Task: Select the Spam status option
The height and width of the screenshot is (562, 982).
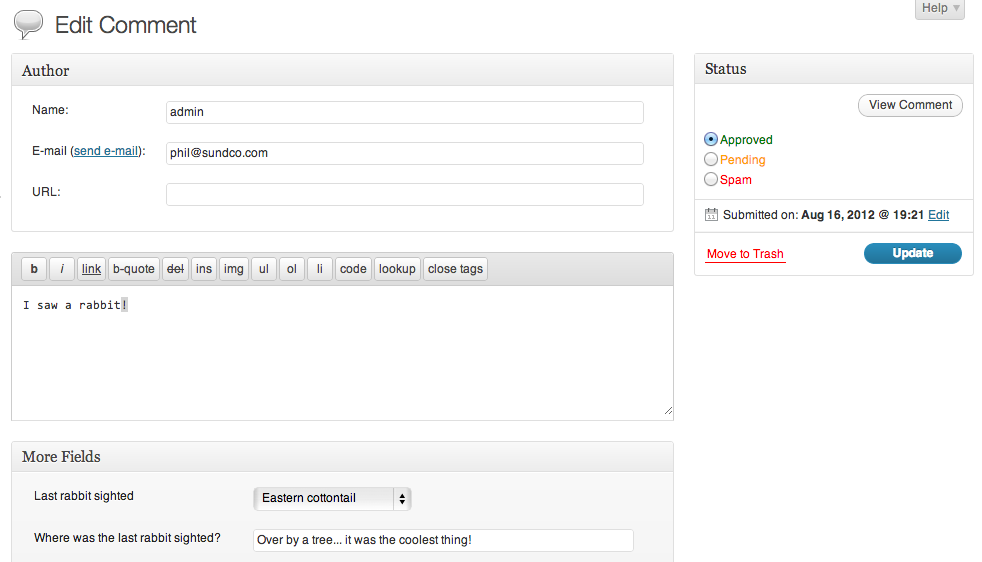Action: (x=711, y=180)
